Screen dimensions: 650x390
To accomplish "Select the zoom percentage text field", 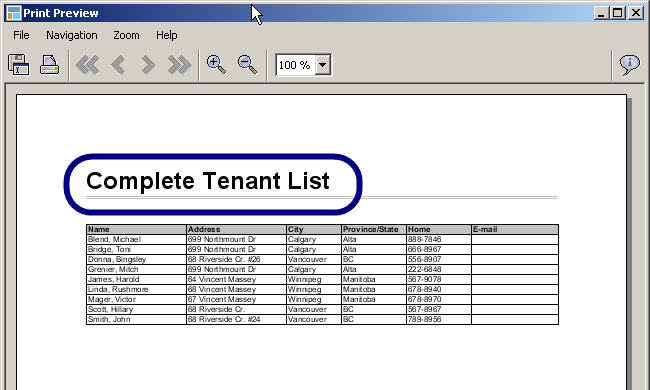I will 296,65.
